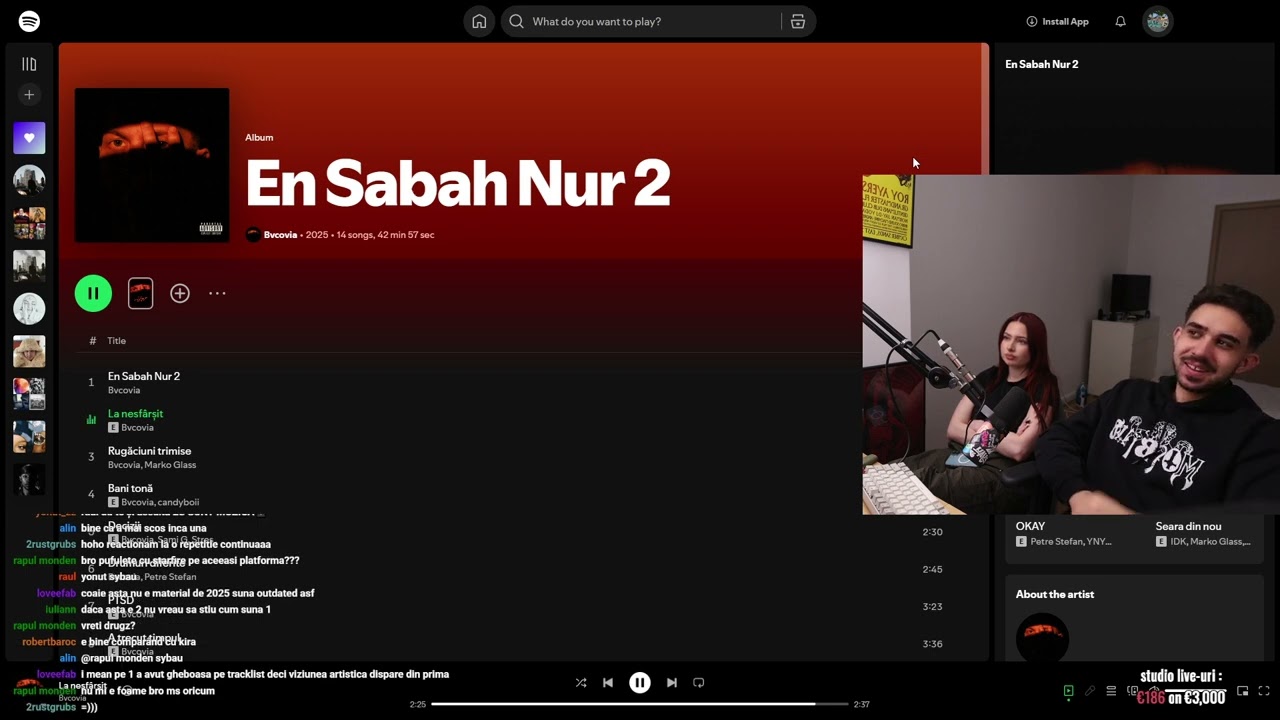Image resolution: width=1280 pixels, height=720 pixels.
Task: Open Liked Songs in sidebar
Action: coord(29,138)
